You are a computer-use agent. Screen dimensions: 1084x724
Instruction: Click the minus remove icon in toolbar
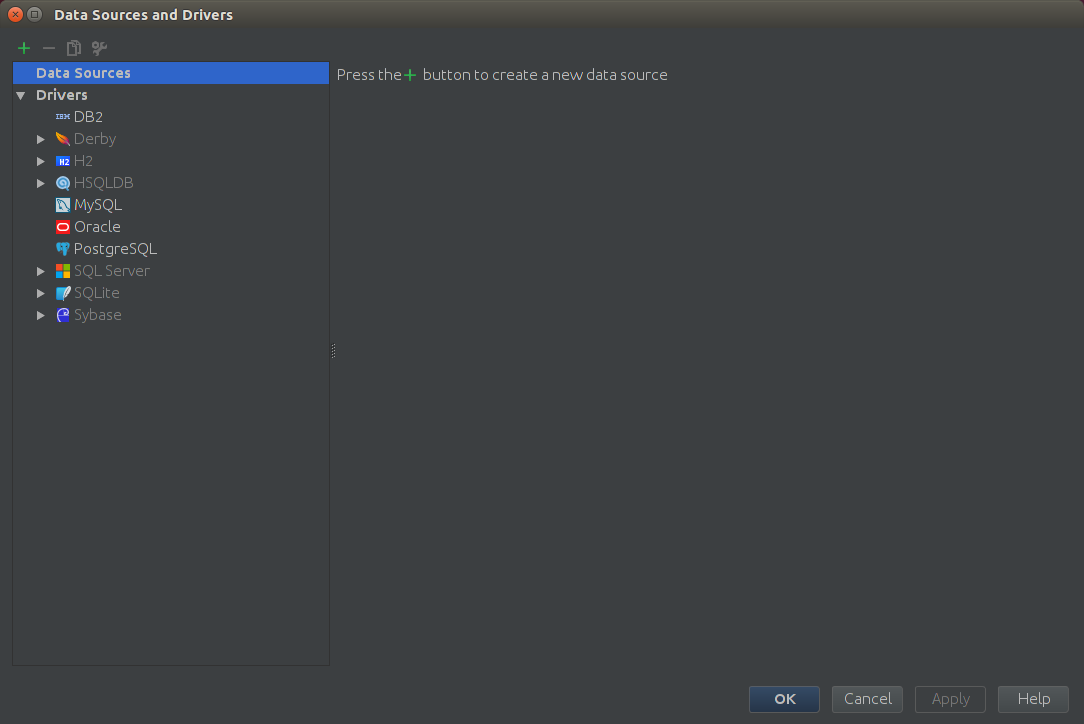point(48,48)
